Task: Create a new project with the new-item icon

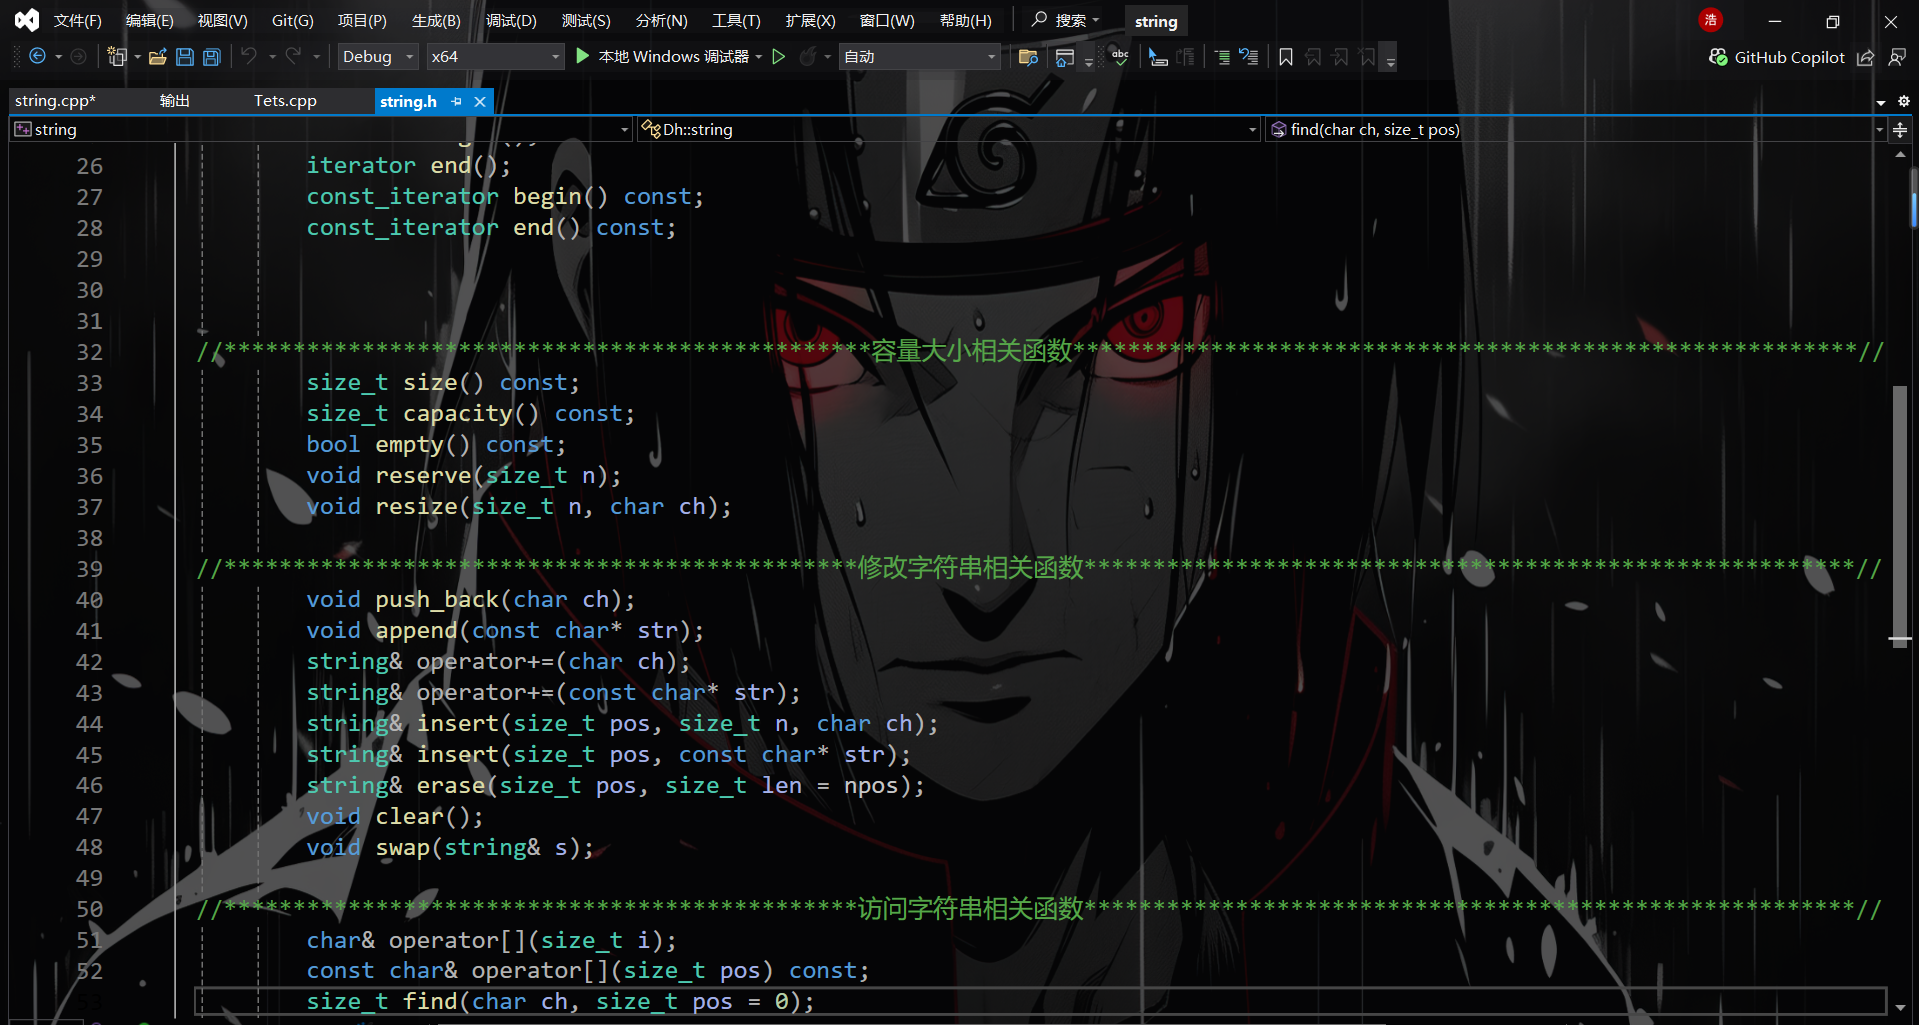Action: click(117, 57)
